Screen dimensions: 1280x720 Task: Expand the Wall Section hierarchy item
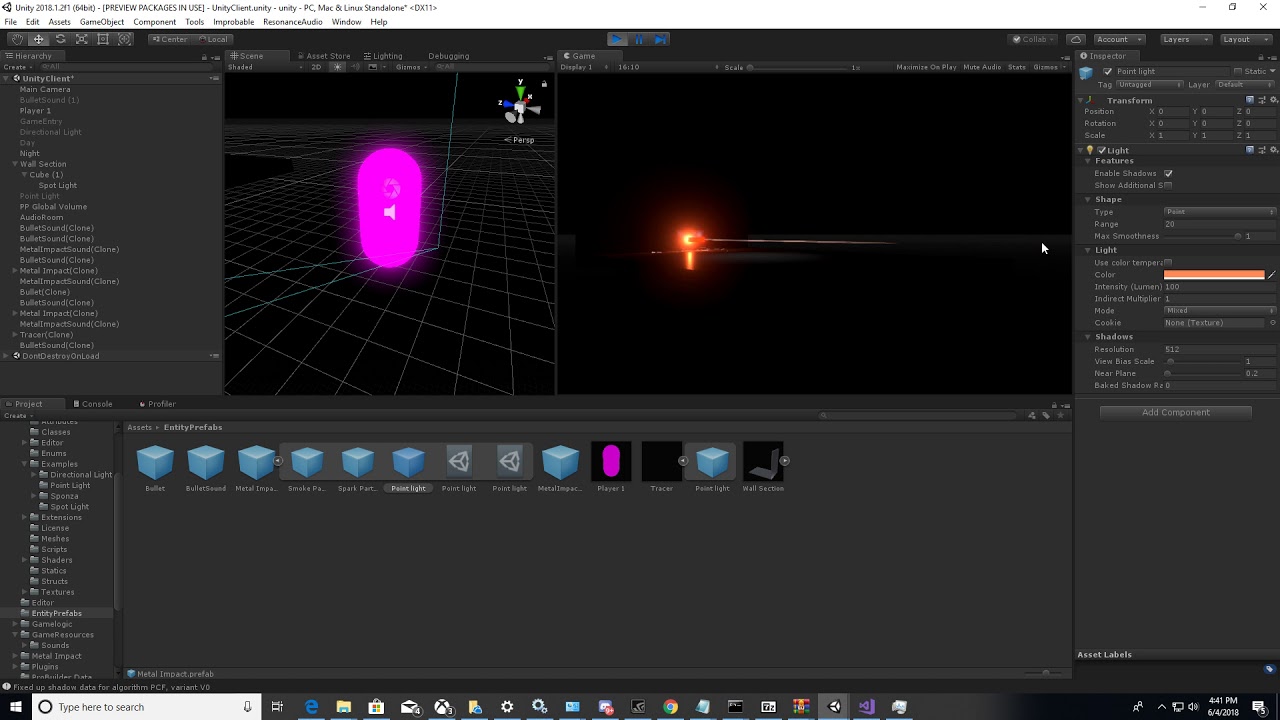(x=15, y=164)
